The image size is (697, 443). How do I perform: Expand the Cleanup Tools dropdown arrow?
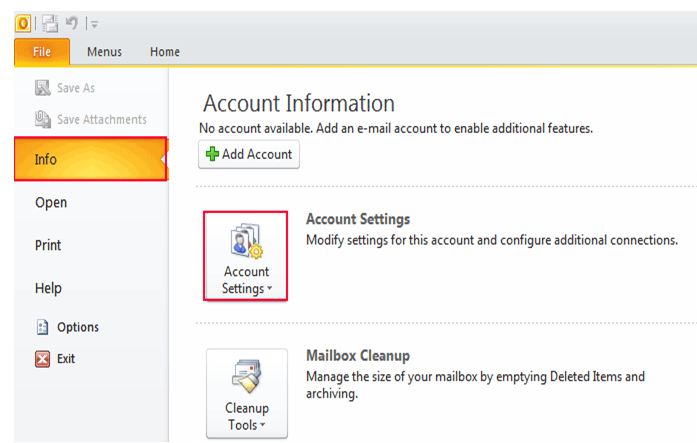tap(263, 425)
